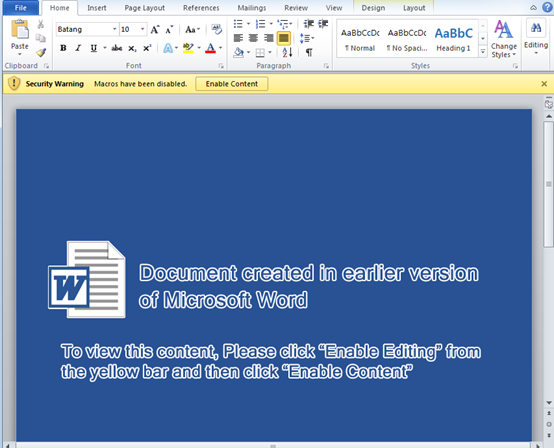The image size is (554, 448).
Task: Click the Format Painter brush icon
Action: [41, 53]
